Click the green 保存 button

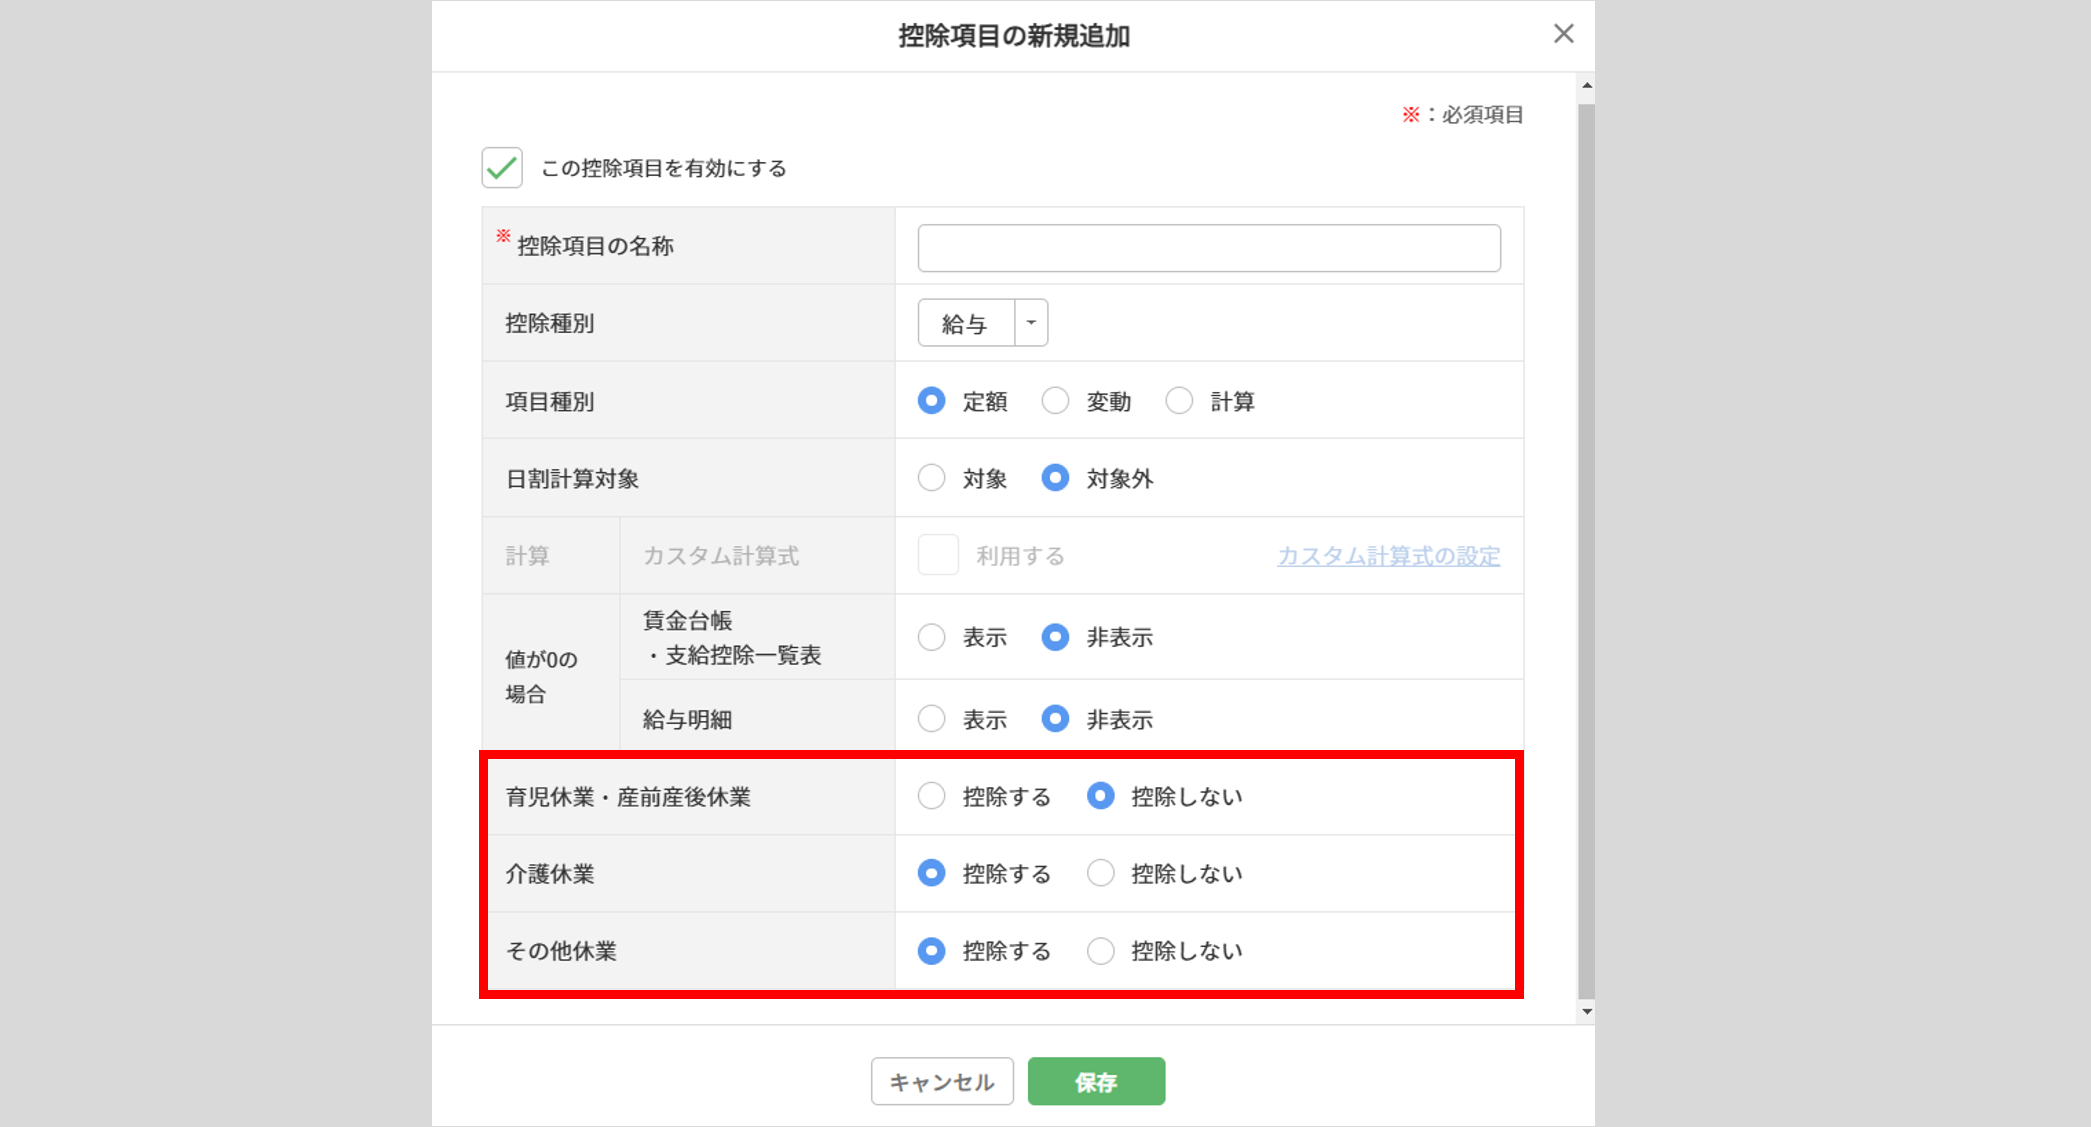1096,1081
